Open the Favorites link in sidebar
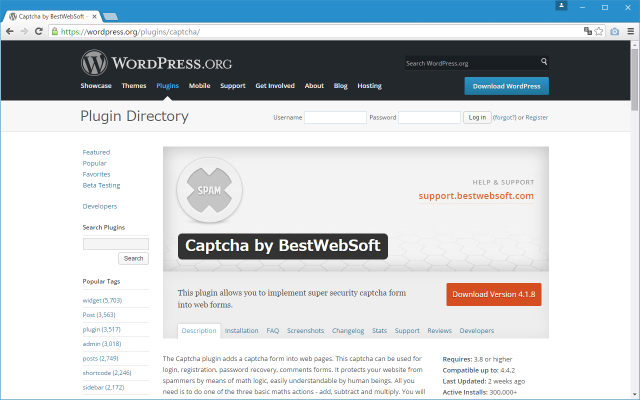 click(96, 174)
